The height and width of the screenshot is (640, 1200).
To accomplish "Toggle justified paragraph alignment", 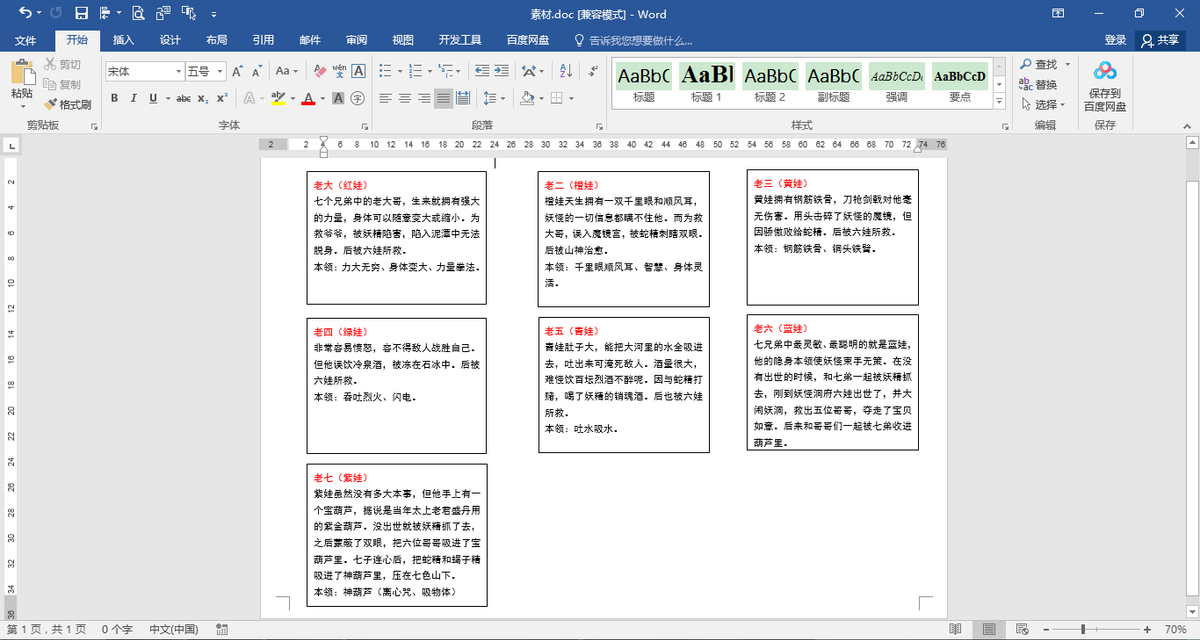I will coord(442,98).
